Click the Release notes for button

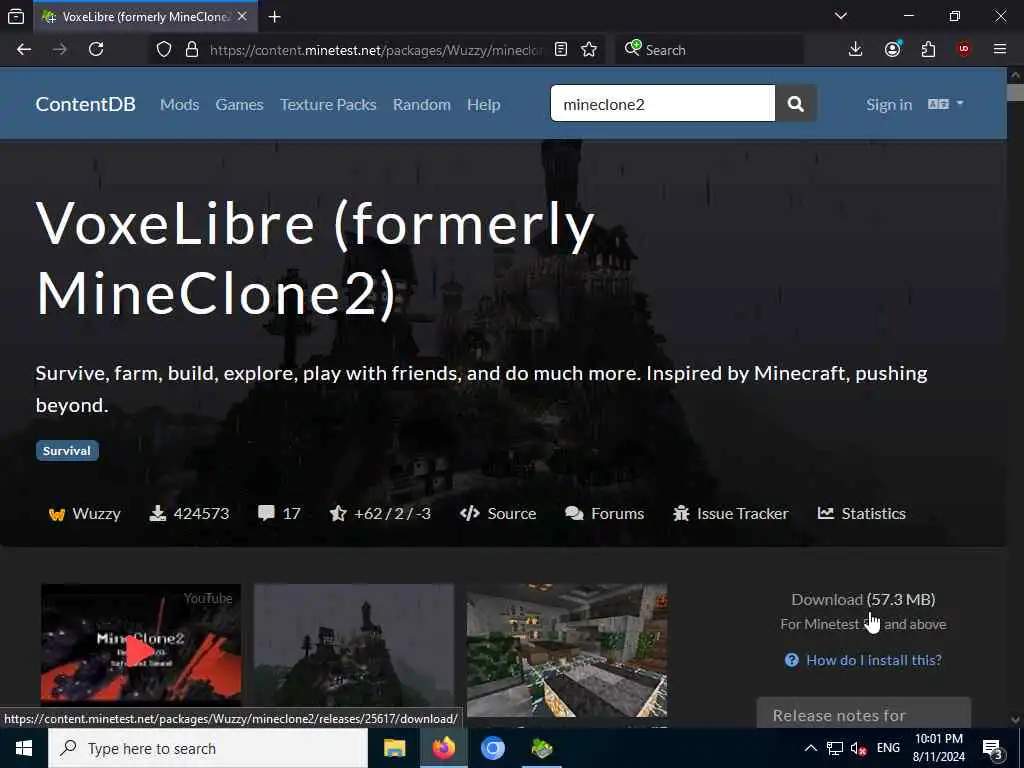863,714
